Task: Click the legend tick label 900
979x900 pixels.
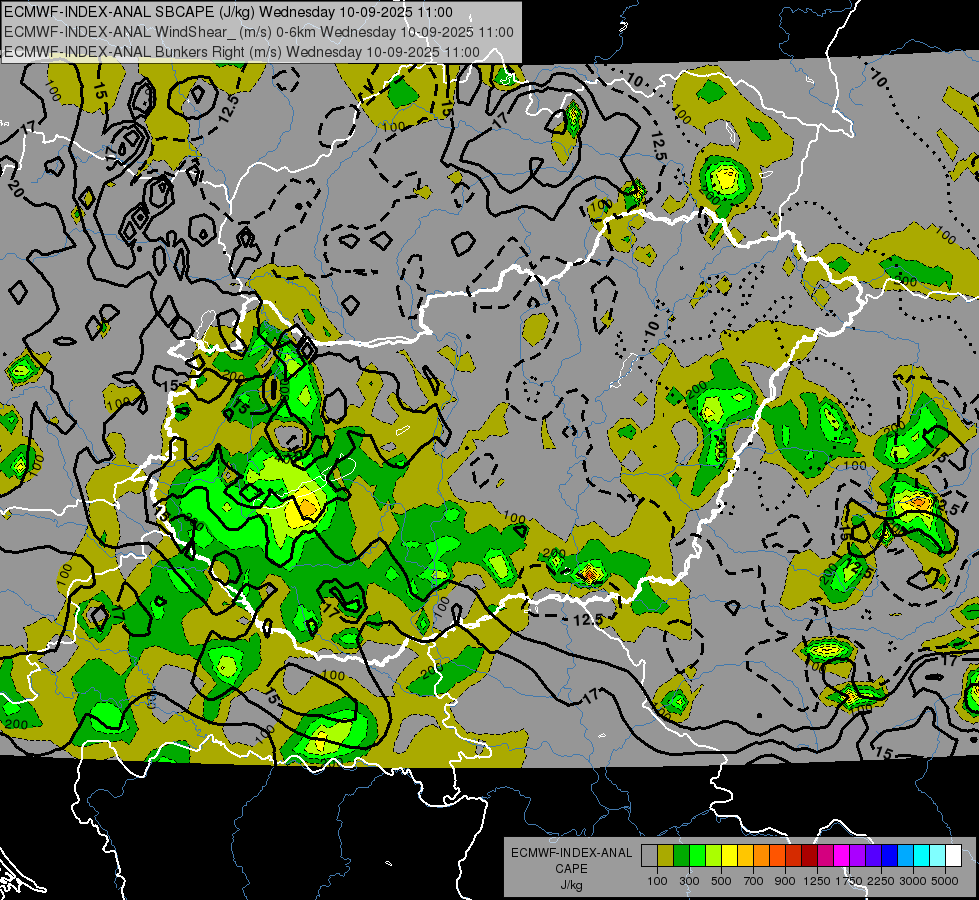Action: [x=785, y=881]
